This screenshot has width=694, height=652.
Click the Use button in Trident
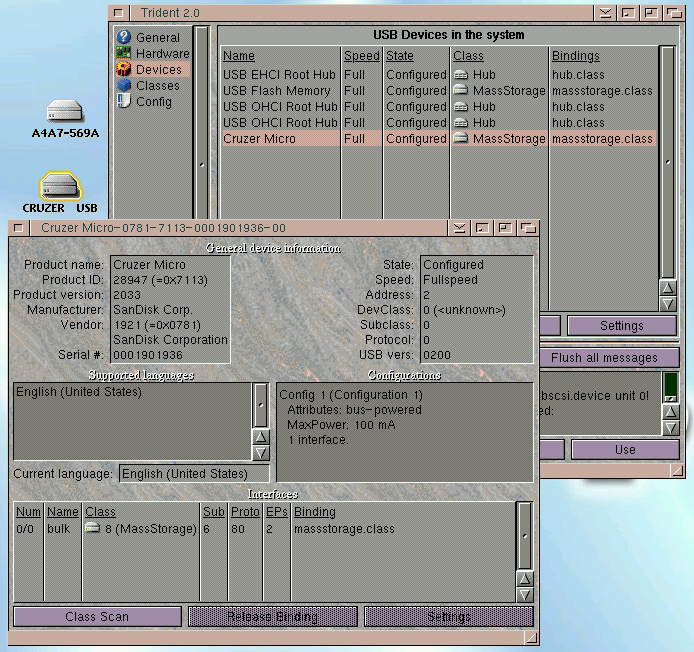click(x=625, y=450)
